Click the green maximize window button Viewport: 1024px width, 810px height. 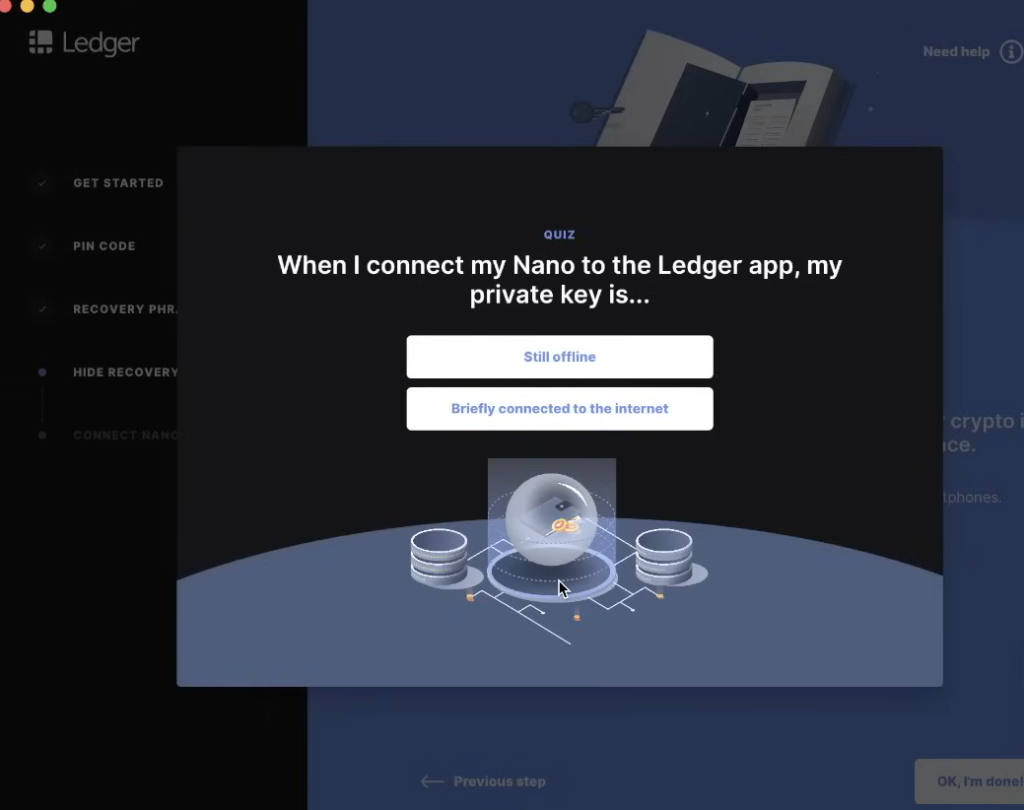(50, 6)
